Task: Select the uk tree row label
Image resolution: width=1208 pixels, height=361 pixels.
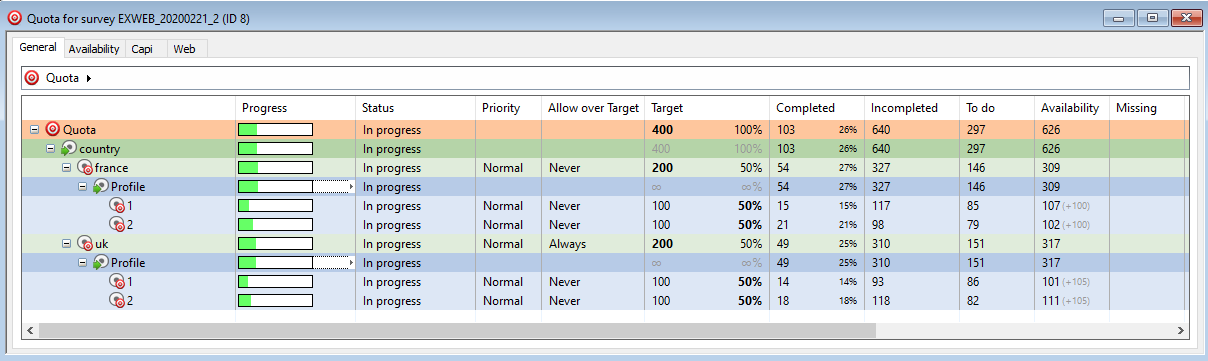Action: click(102, 244)
